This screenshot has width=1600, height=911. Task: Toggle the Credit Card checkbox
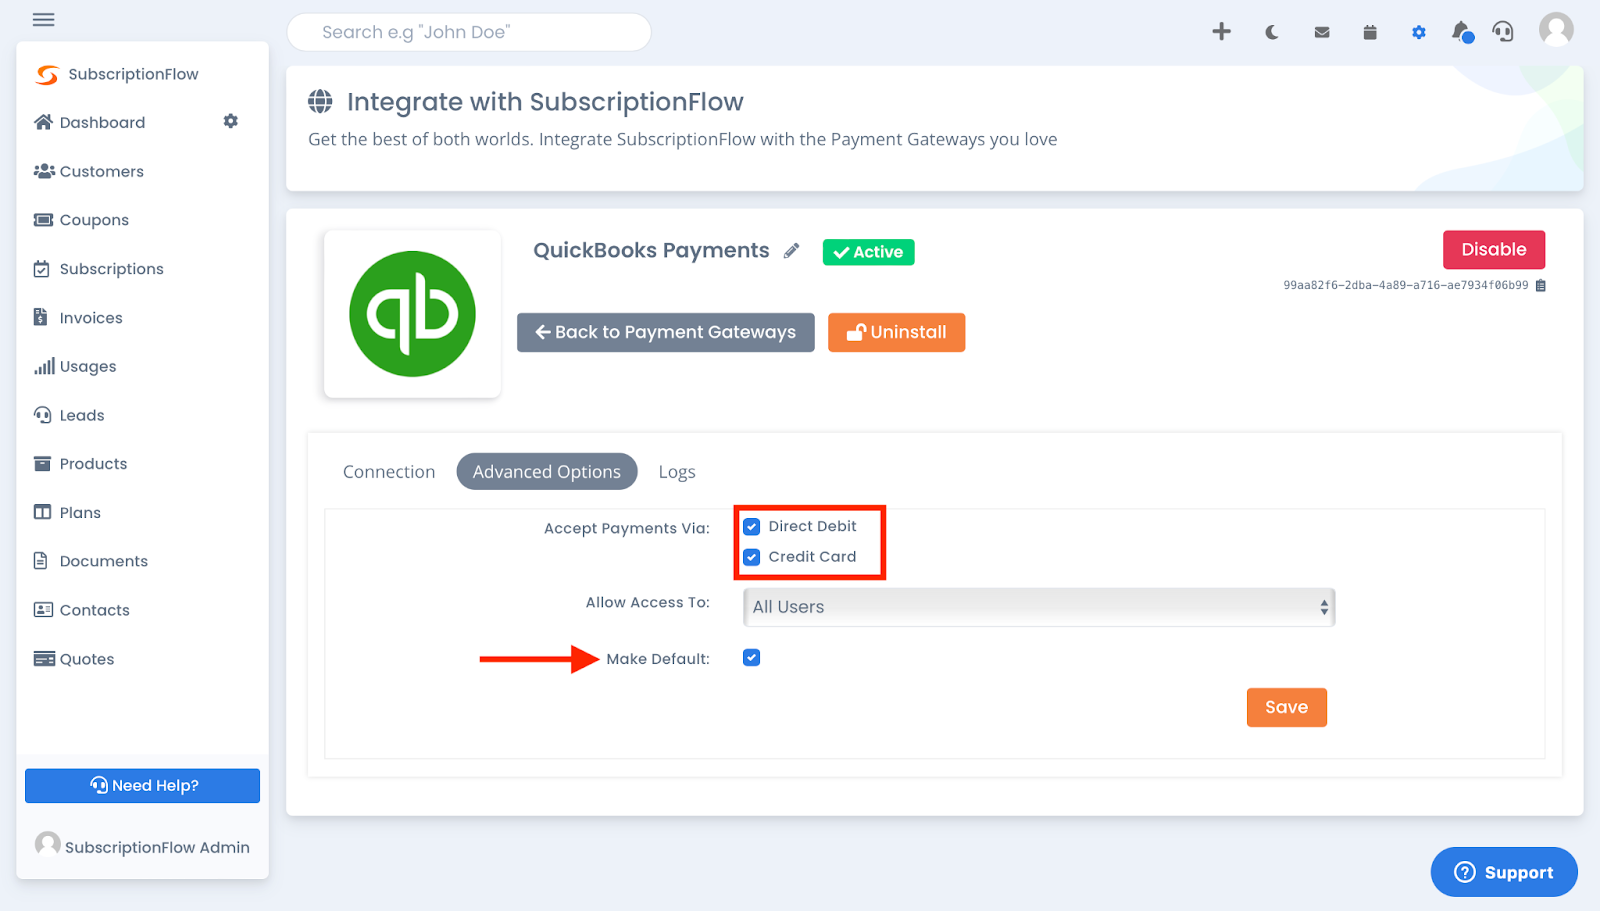point(752,557)
